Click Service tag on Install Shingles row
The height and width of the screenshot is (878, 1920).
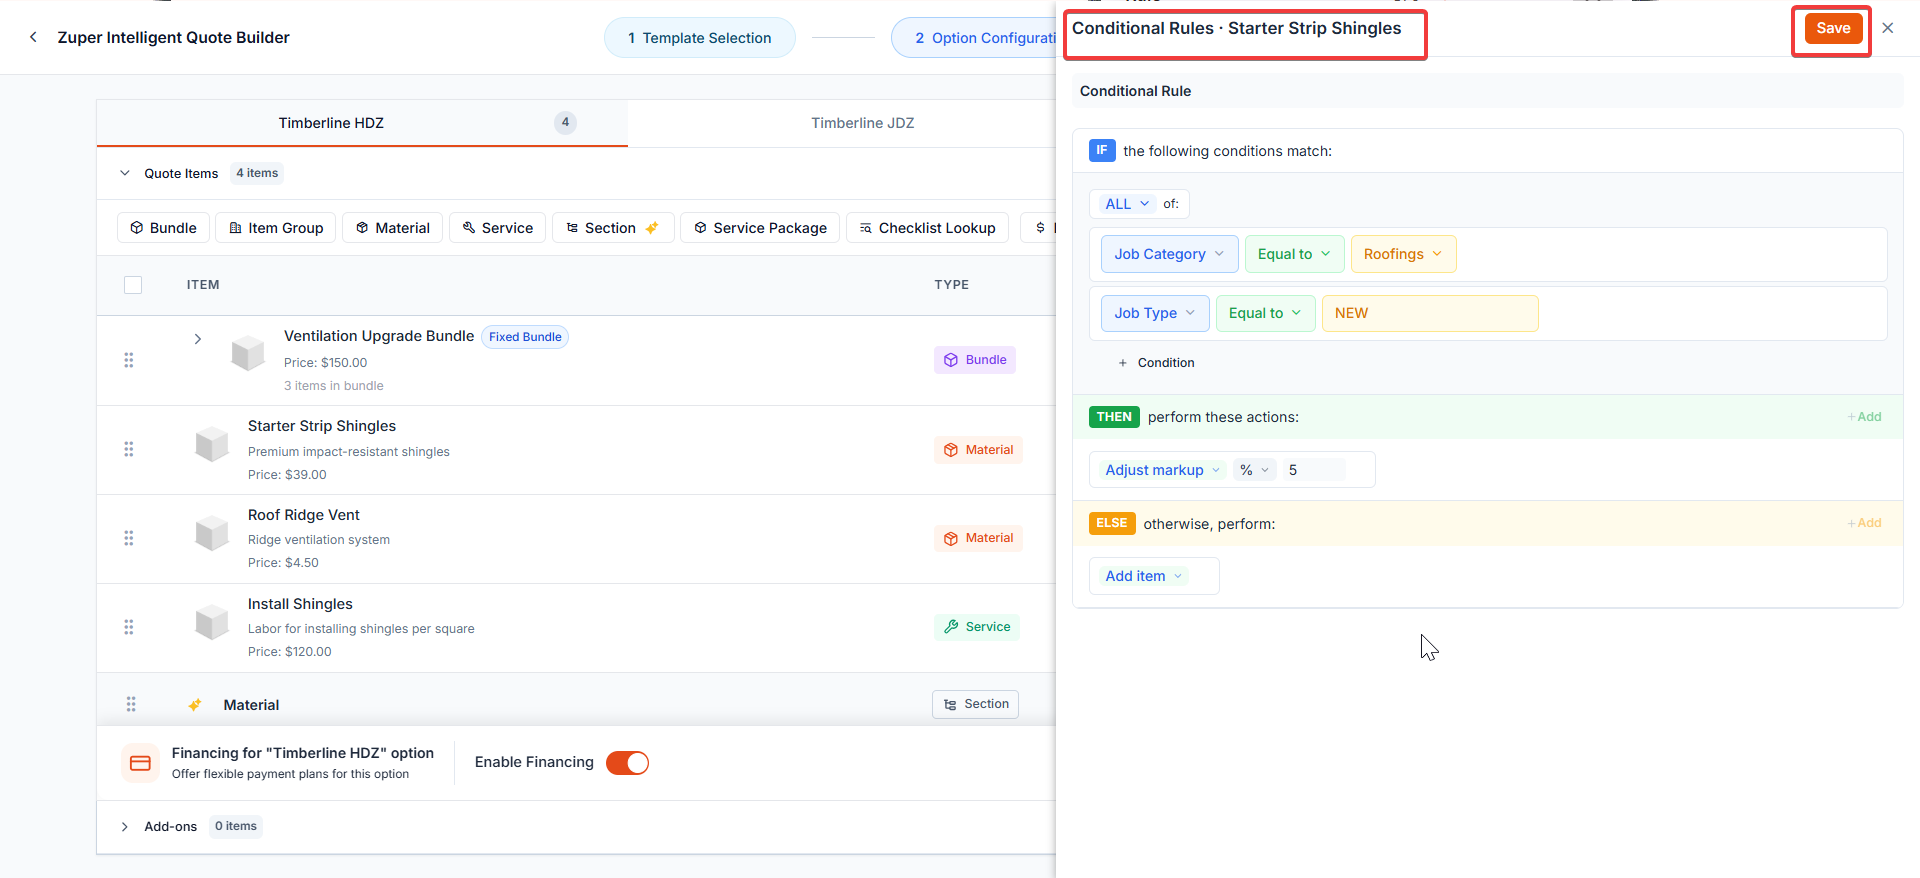point(977,627)
